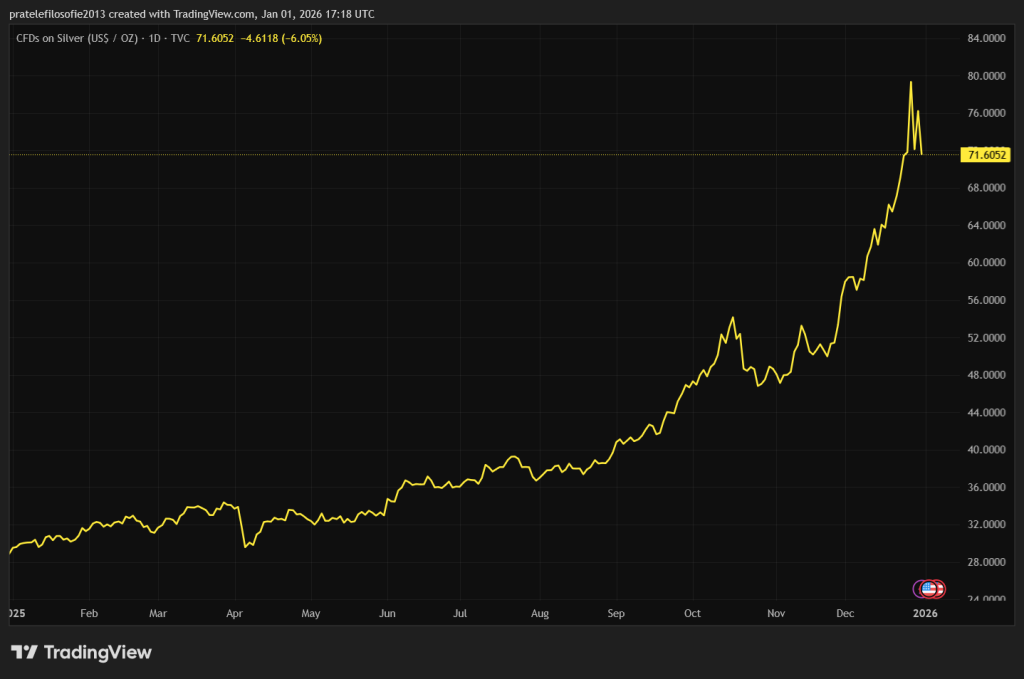Click the -4.6118 (-6.05%) change value
The height and width of the screenshot is (679, 1024).
[x=282, y=38]
